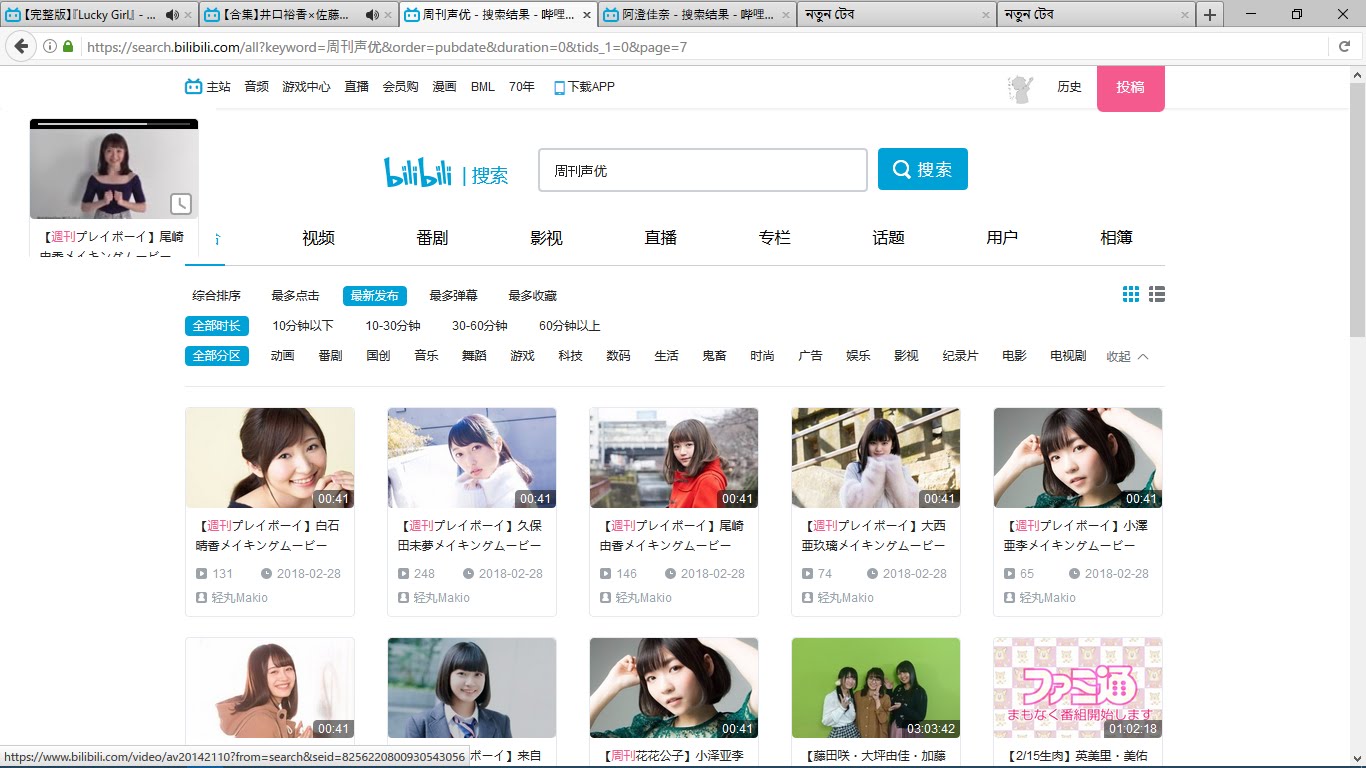Select the 最新发布 sort option

click(x=374, y=296)
